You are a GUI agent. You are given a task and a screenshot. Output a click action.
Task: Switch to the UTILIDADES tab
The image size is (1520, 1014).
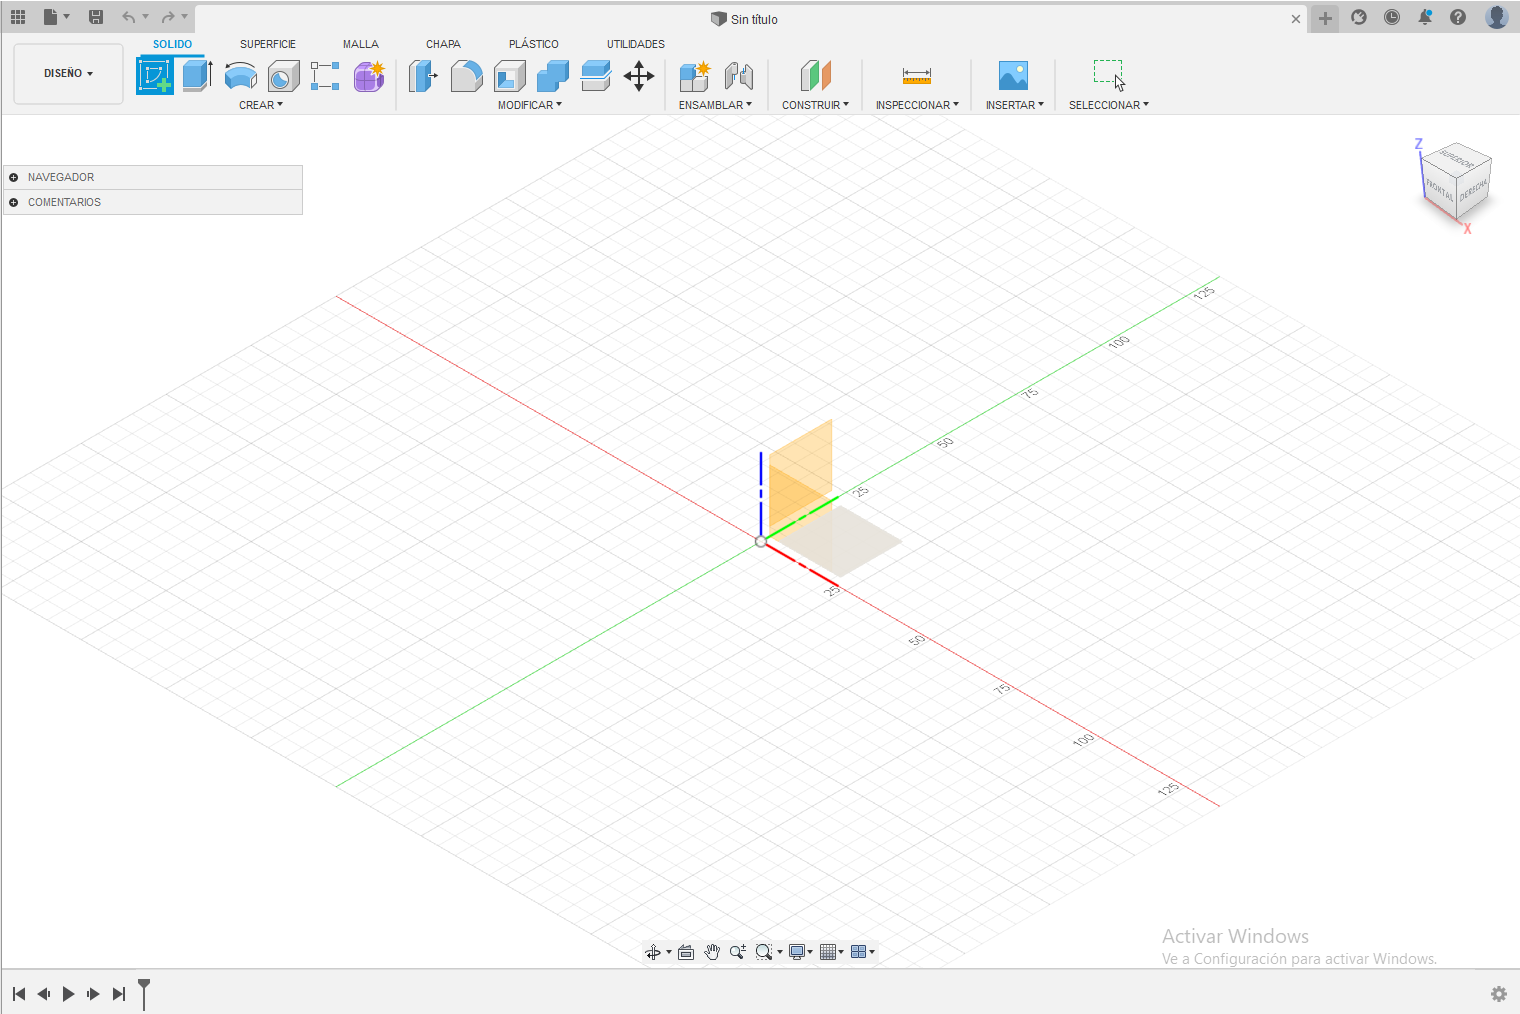point(636,44)
